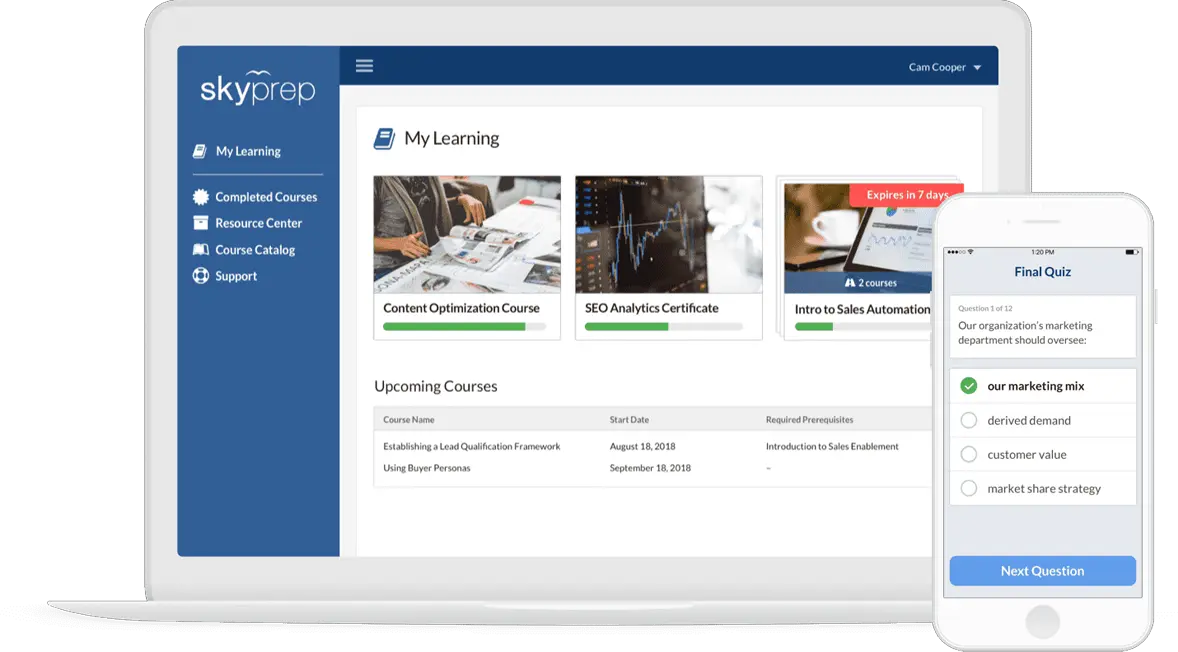1178x652 pixels.
Task: Click the Final Quiz title on phone
Action: [x=1042, y=272]
